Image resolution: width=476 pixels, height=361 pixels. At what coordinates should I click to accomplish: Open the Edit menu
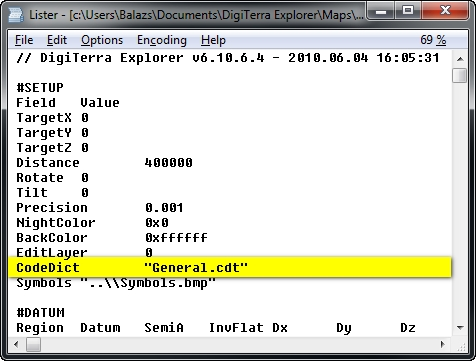click(x=57, y=40)
